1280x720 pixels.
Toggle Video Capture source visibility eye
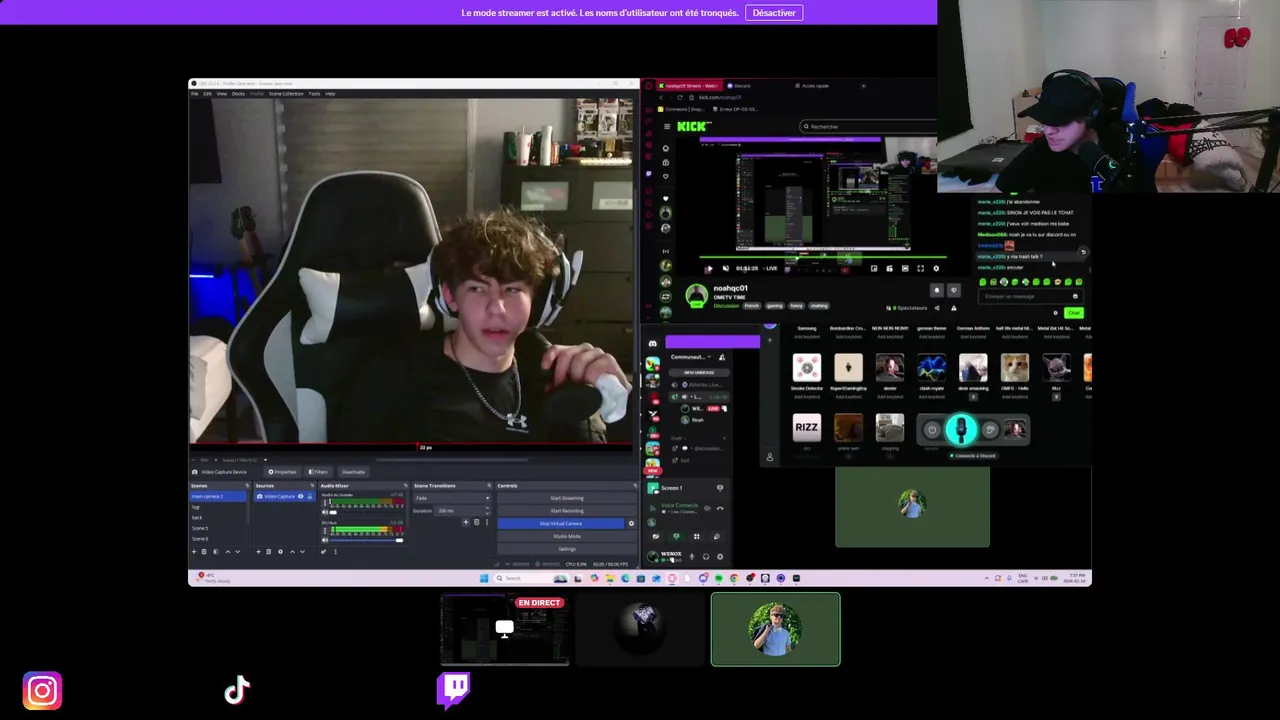[300, 496]
